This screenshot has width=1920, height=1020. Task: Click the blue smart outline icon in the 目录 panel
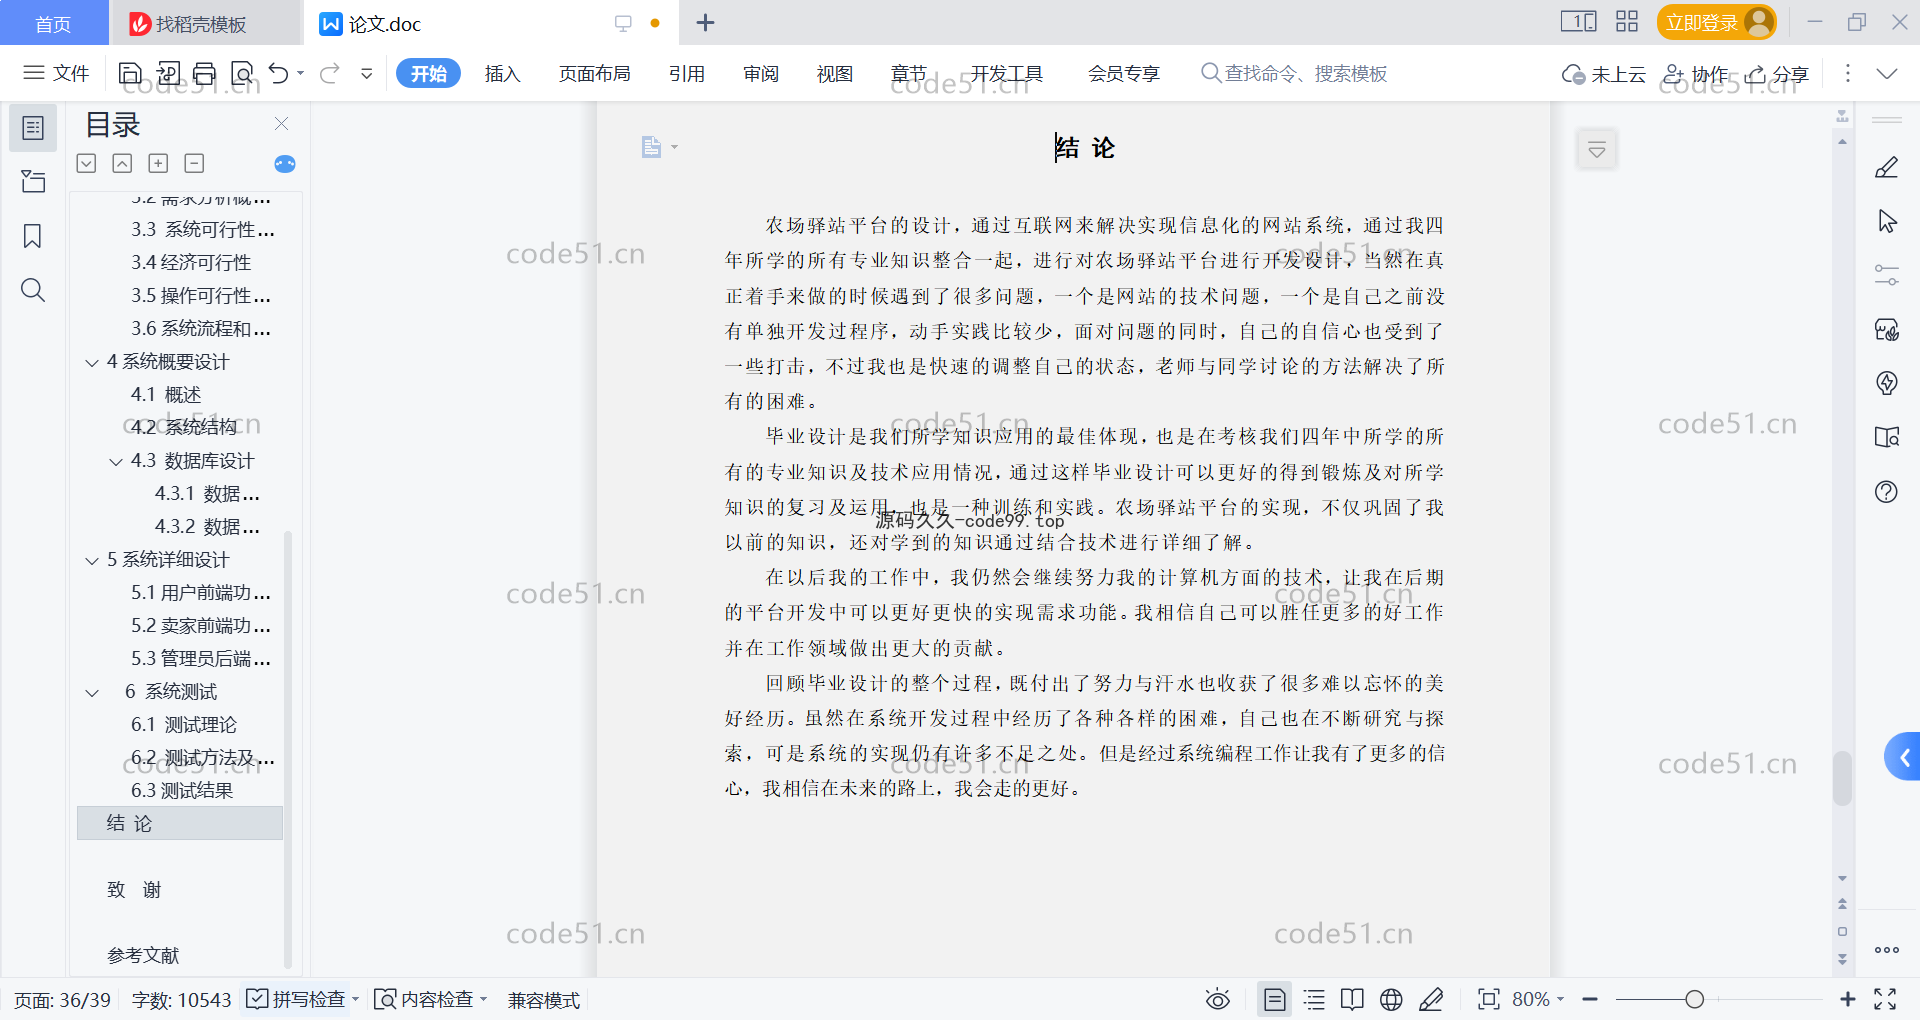pyautogui.click(x=285, y=164)
